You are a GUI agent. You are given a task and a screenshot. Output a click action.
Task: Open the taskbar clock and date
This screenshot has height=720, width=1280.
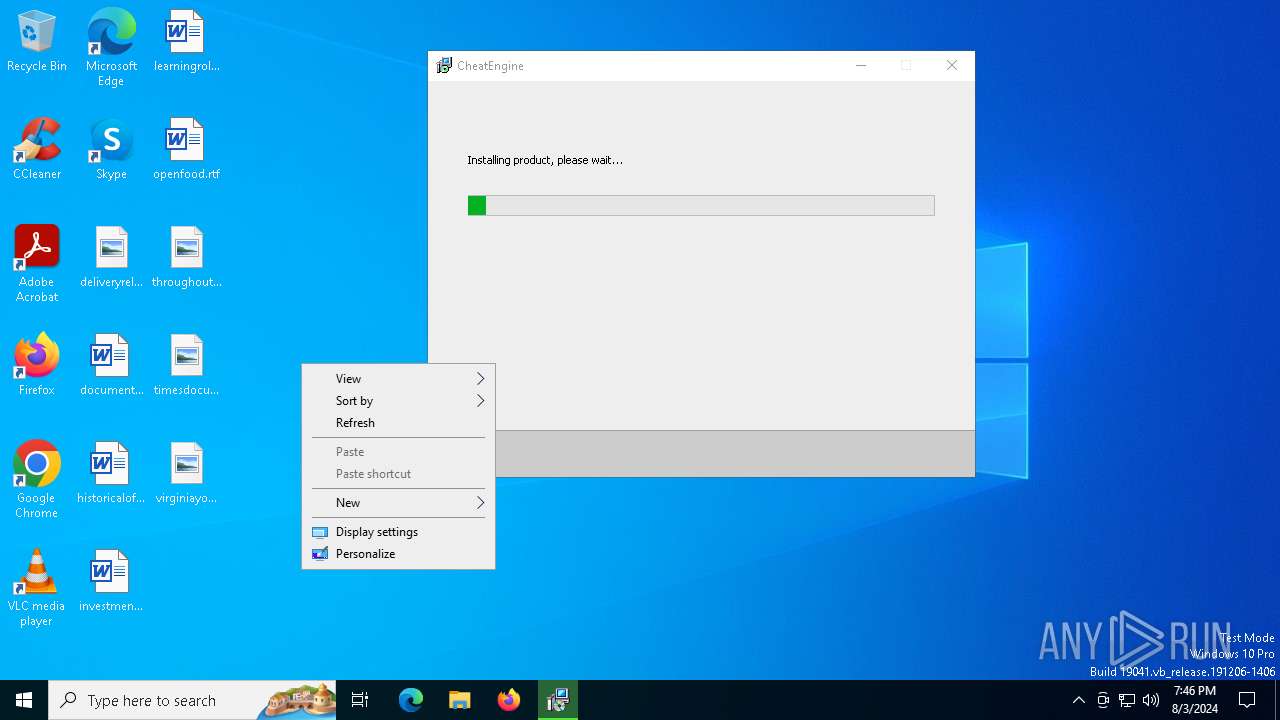click(x=1195, y=700)
